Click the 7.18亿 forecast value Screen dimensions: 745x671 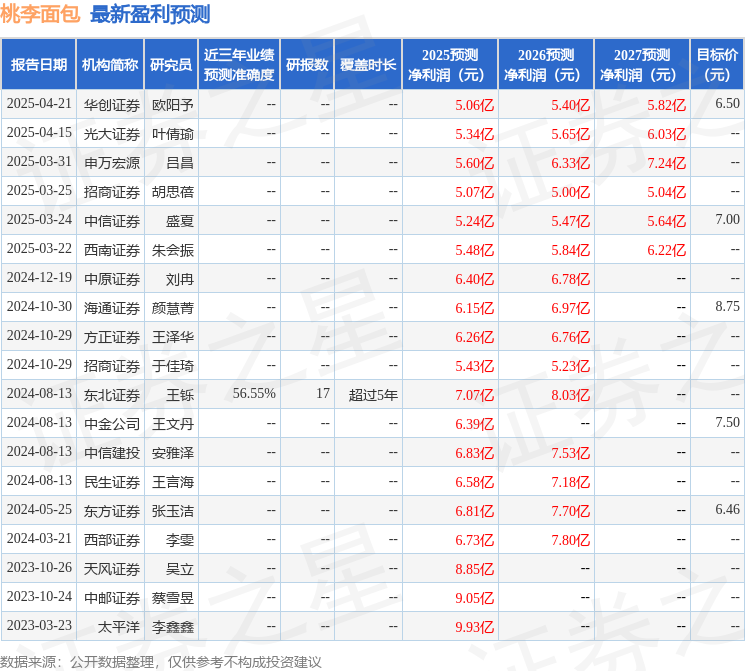pos(570,482)
